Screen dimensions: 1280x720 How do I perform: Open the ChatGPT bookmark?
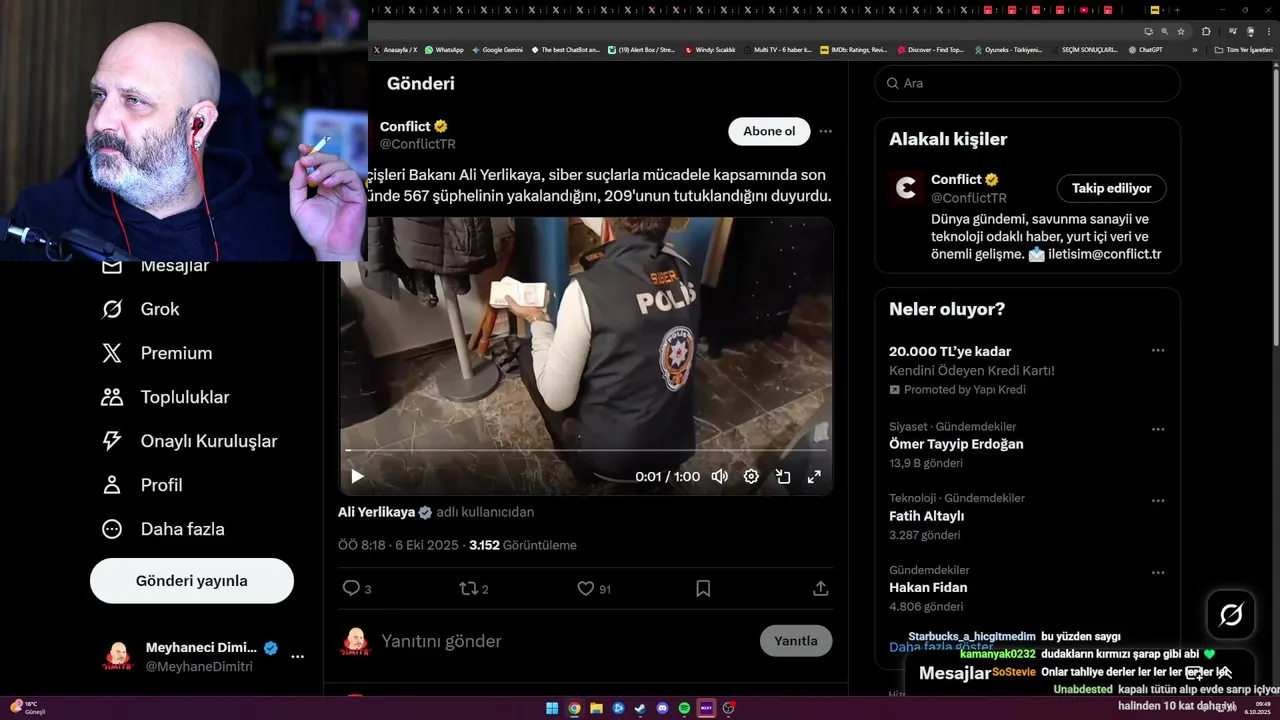tap(1144, 49)
